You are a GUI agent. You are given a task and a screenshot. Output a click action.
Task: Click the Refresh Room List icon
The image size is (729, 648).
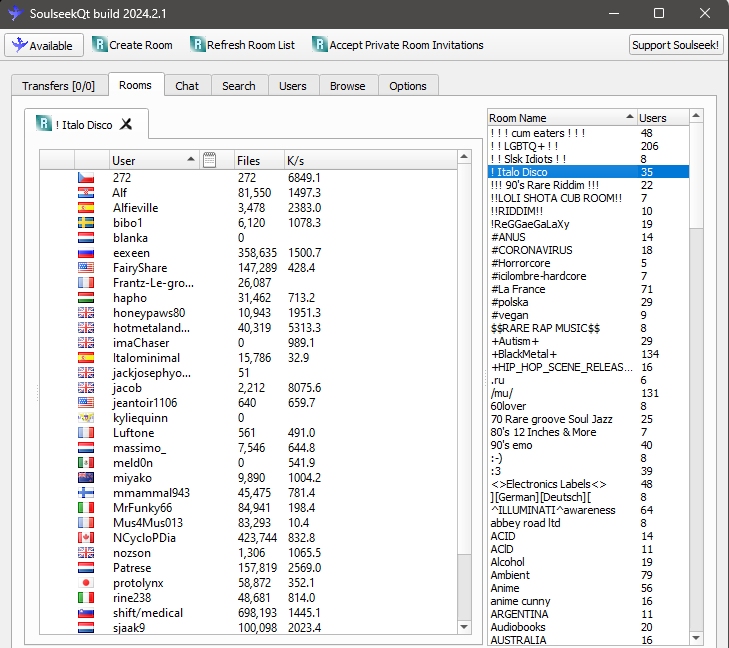click(x=197, y=45)
